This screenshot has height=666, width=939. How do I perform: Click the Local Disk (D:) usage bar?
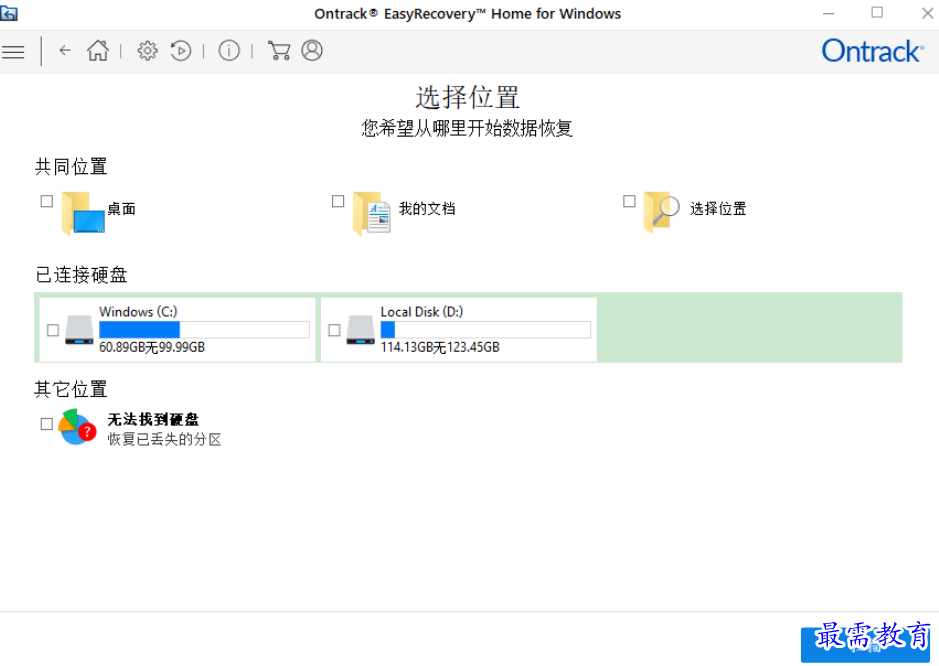click(486, 329)
